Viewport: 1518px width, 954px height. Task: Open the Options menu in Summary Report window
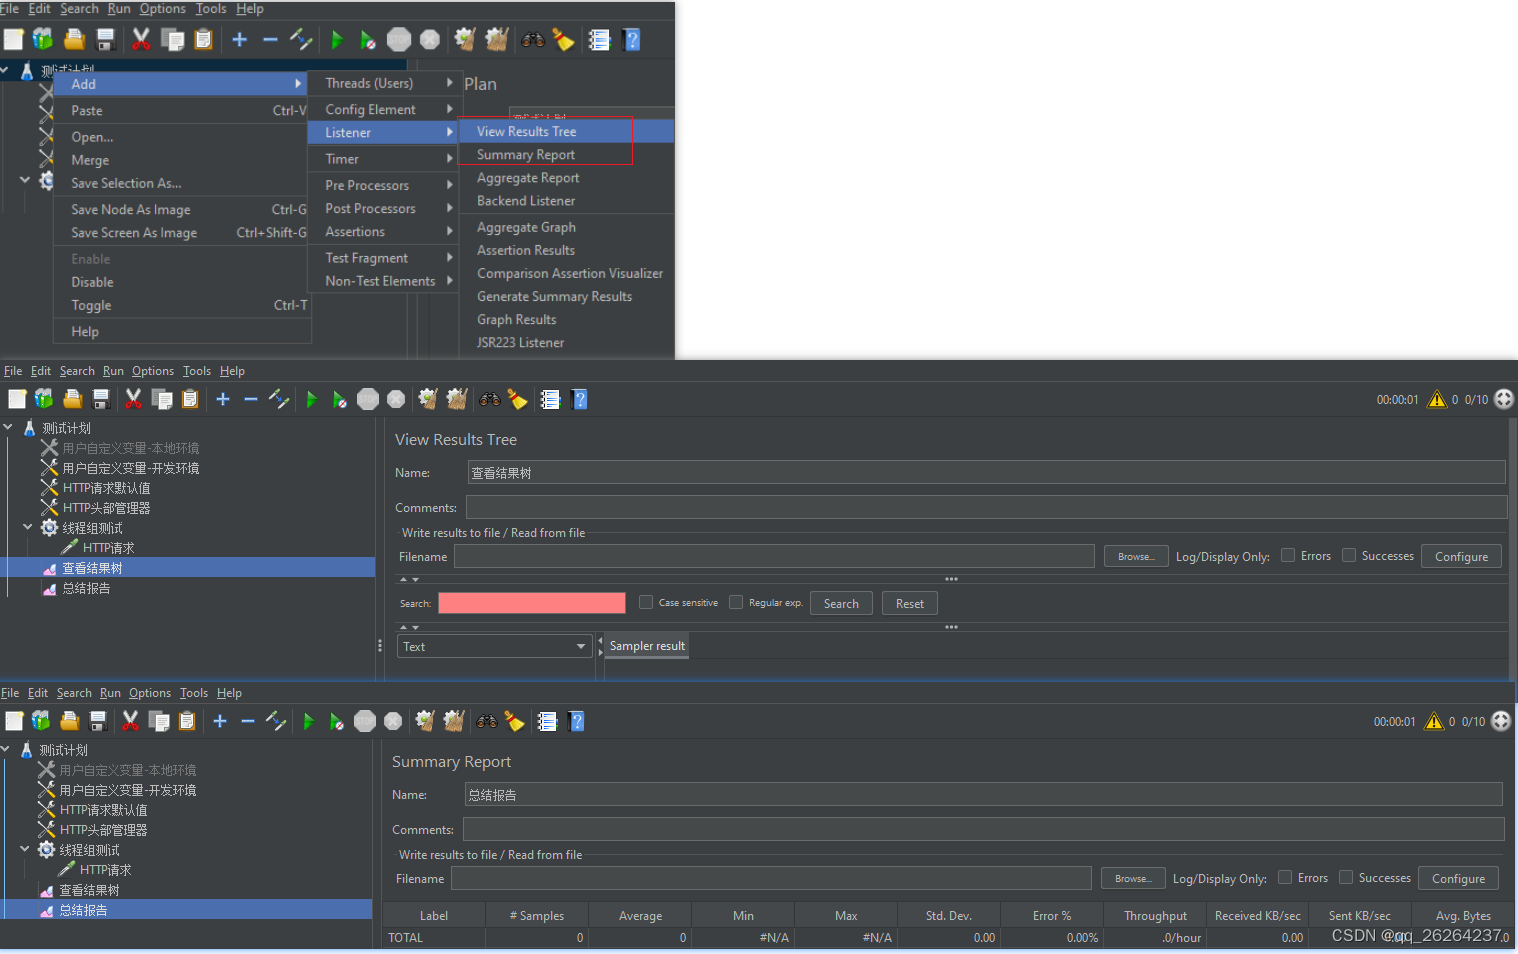click(150, 693)
